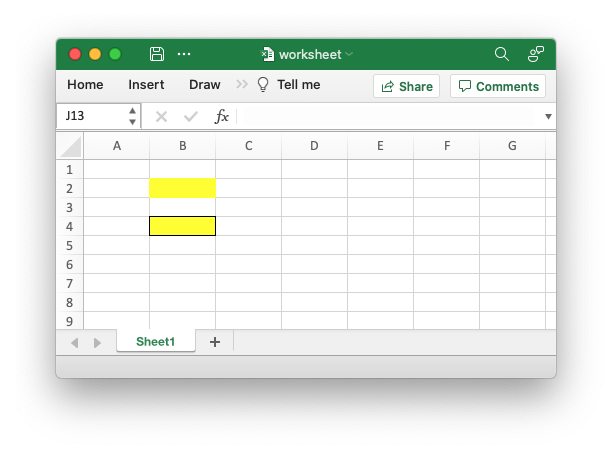The width and height of the screenshot is (612, 452).
Task: Click the Search magnifier icon
Action: tap(502, 54)
